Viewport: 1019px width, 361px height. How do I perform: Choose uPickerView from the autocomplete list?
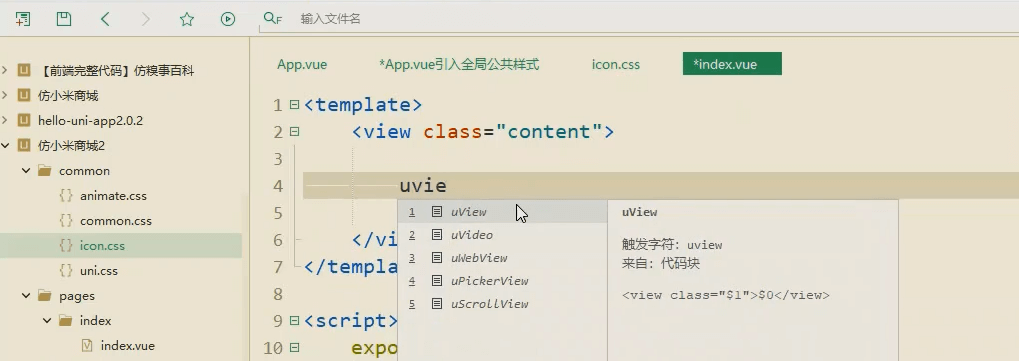click(x=502, y=281)
